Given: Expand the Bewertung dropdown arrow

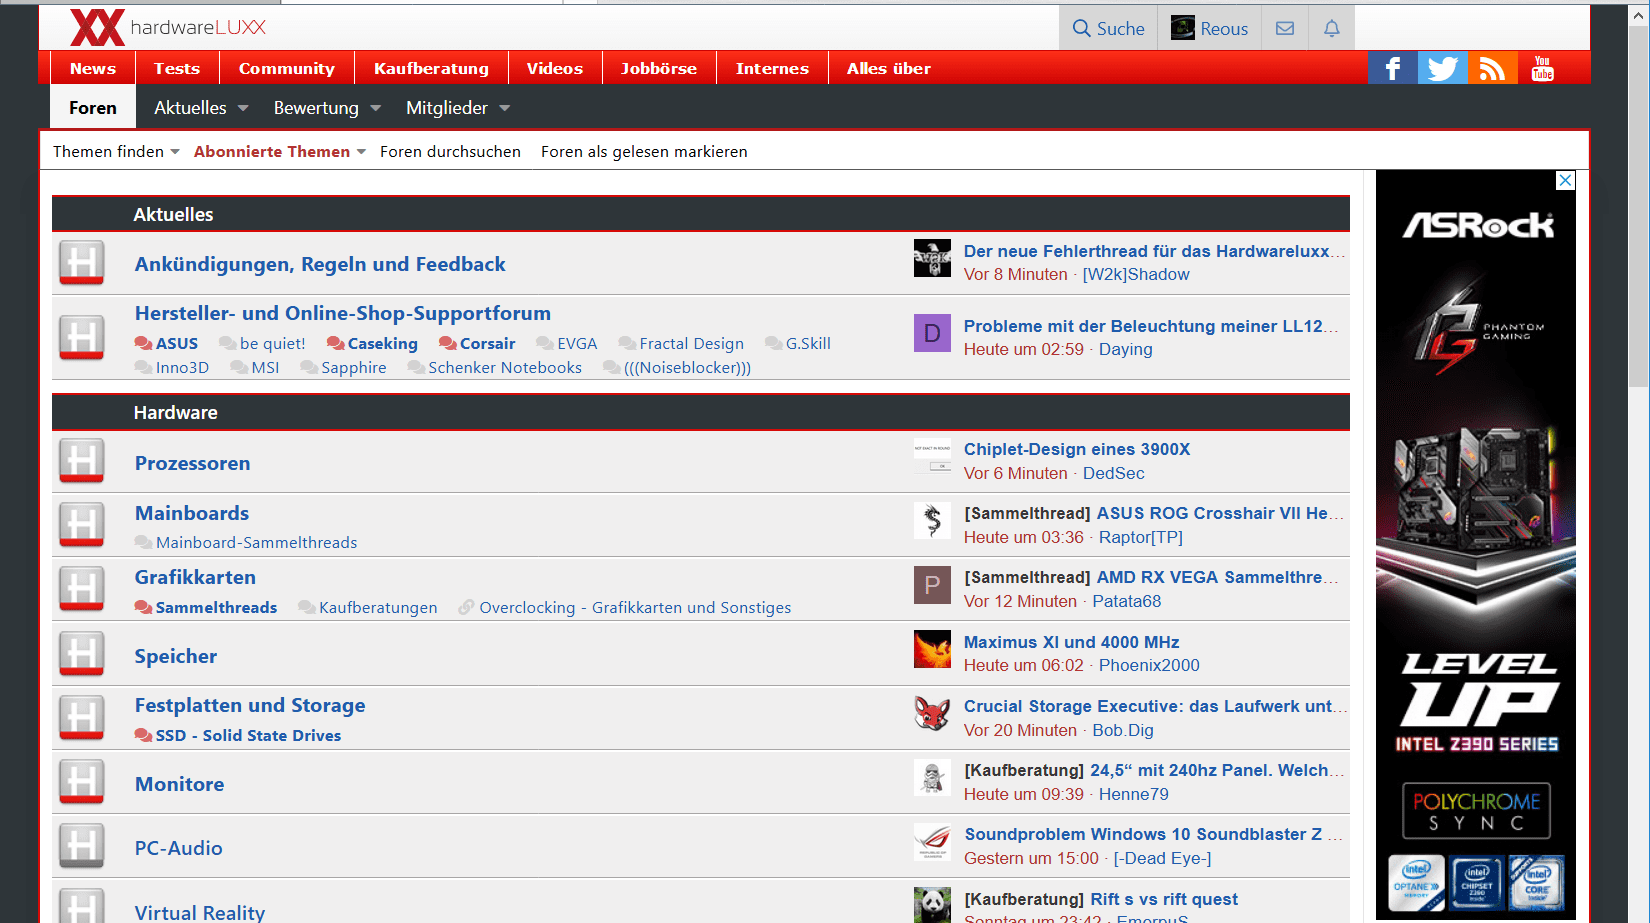Looking at the screenshot, I should [x=375, y=108].
